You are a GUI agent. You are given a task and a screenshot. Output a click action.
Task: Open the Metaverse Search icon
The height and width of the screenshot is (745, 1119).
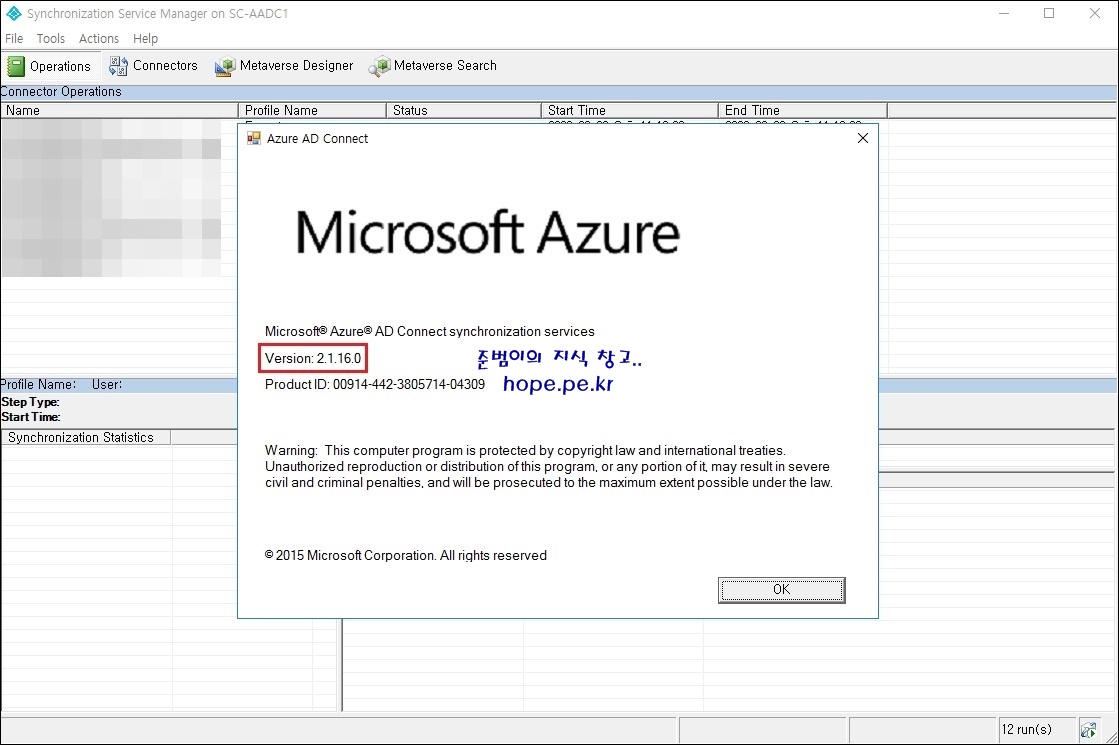click(x=379, y=66)
